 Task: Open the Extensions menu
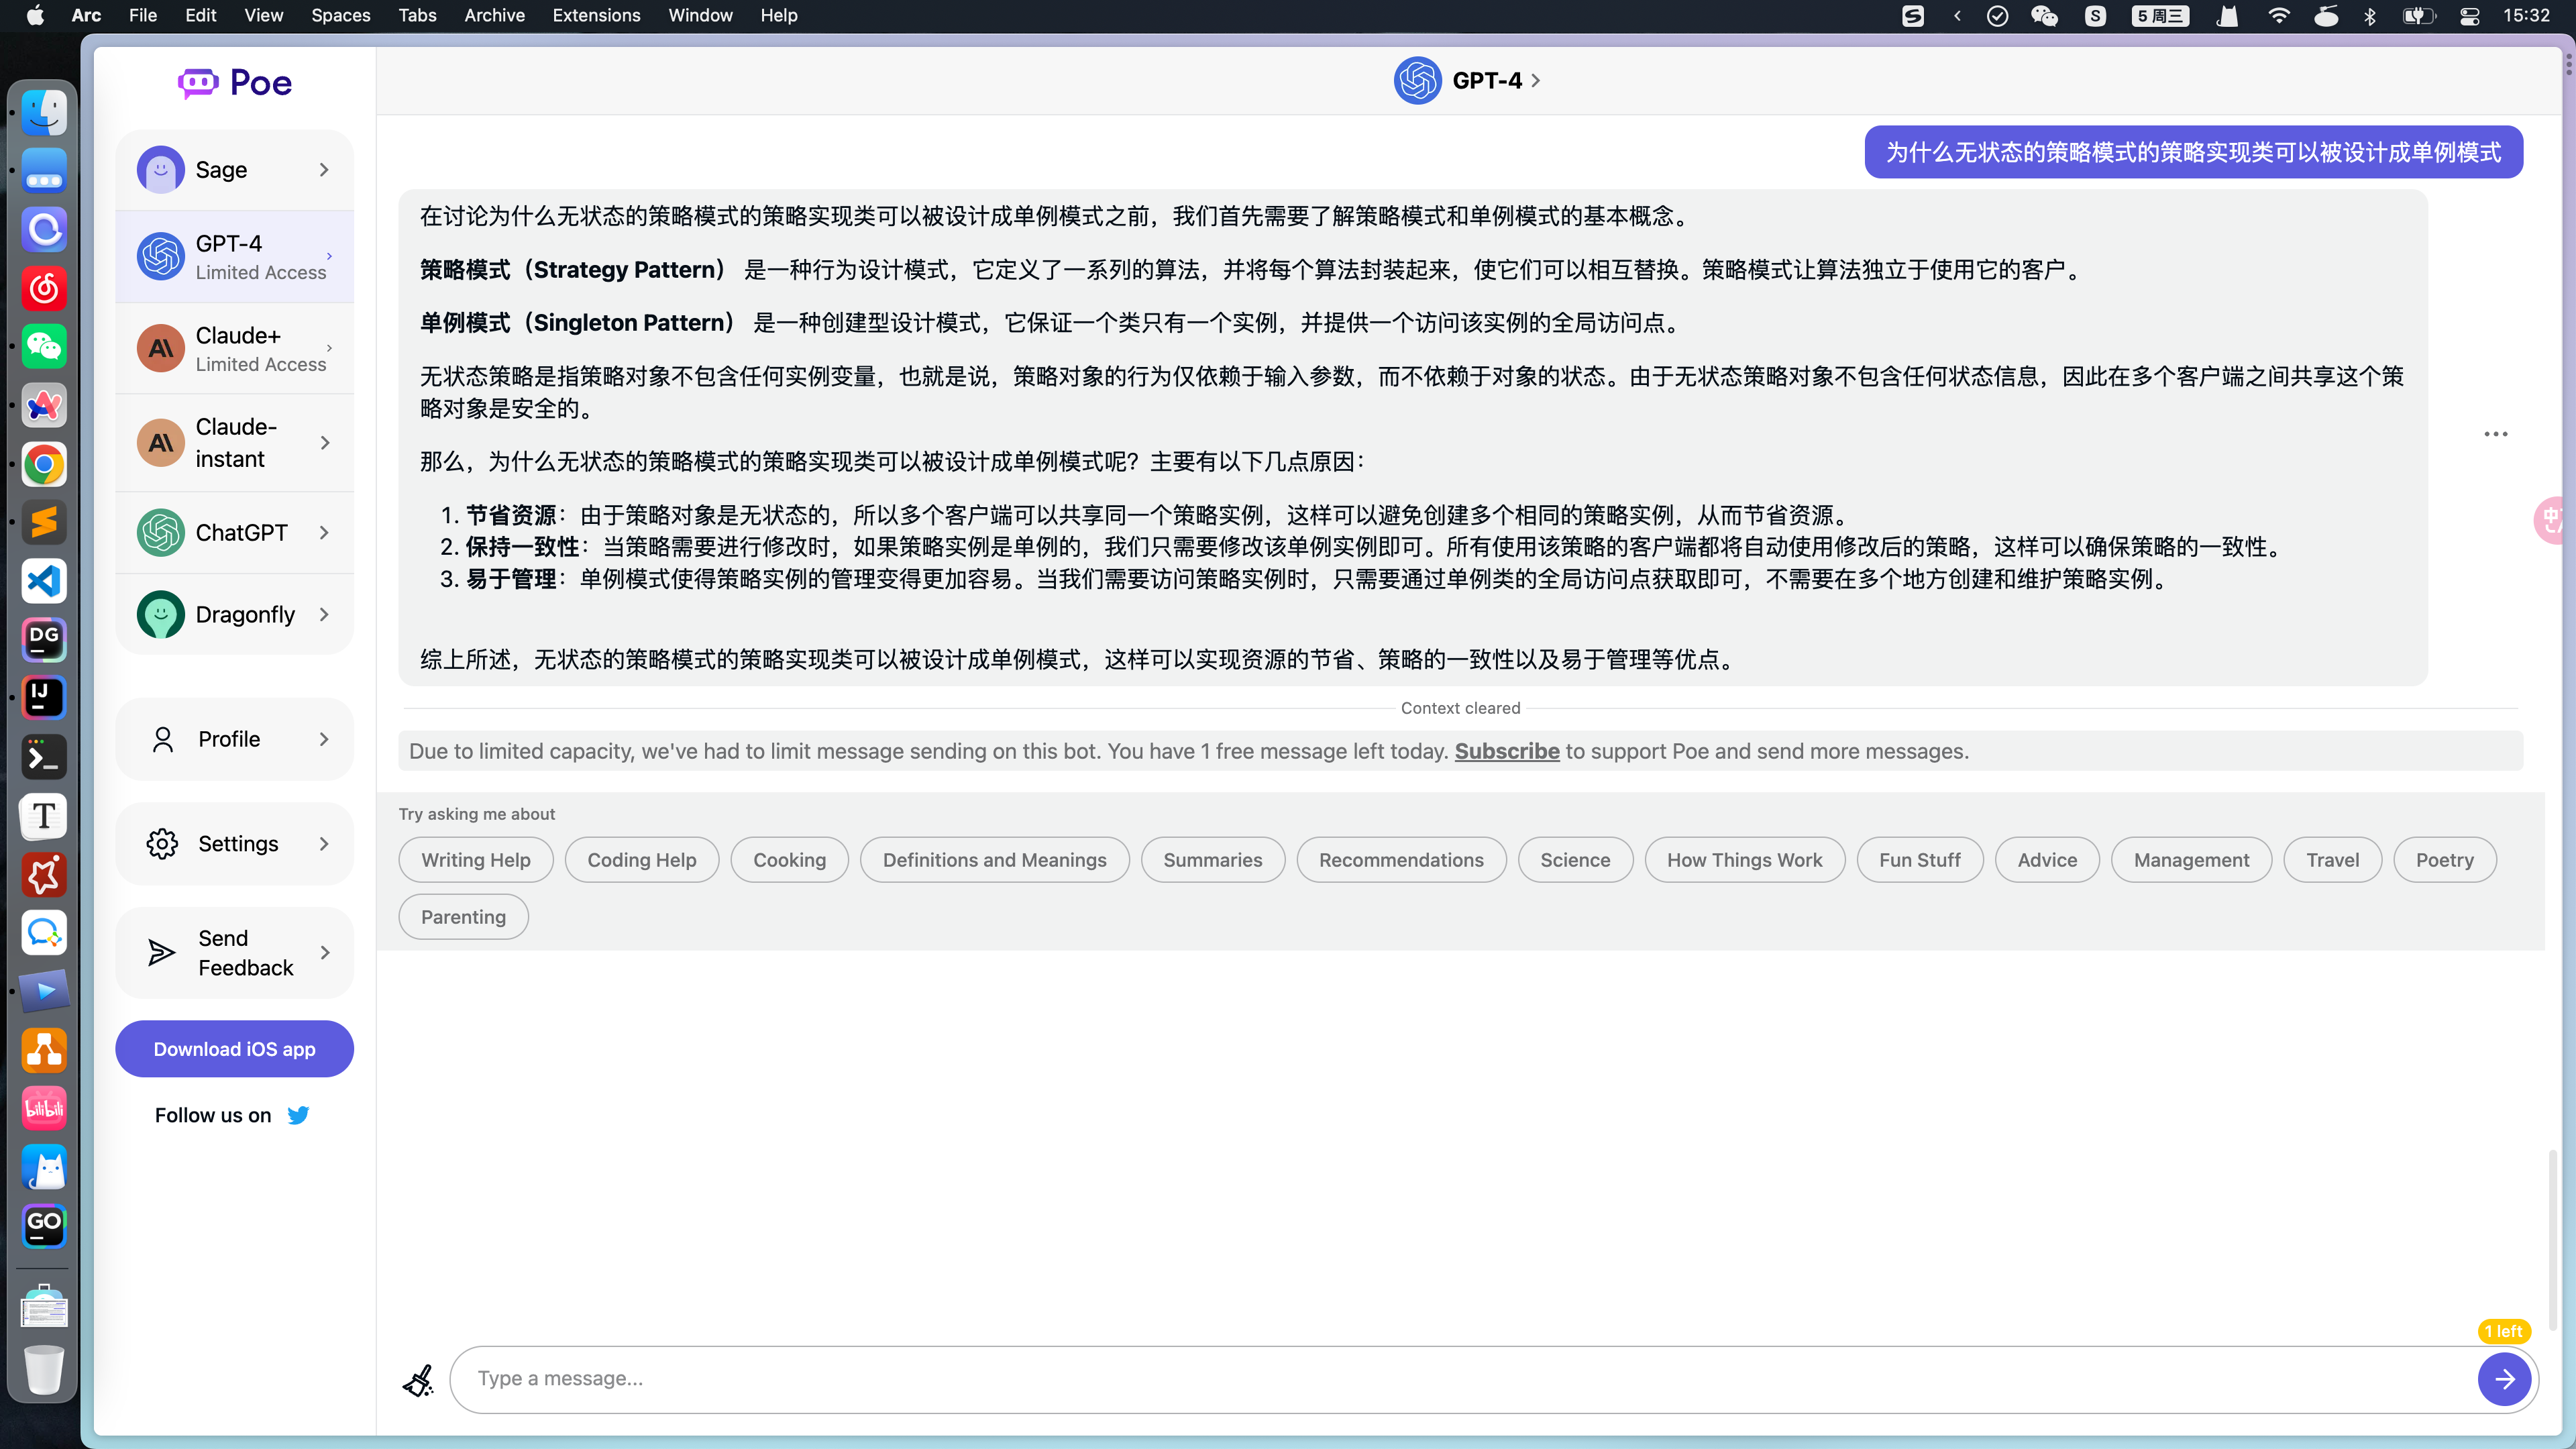pos(596,16)
